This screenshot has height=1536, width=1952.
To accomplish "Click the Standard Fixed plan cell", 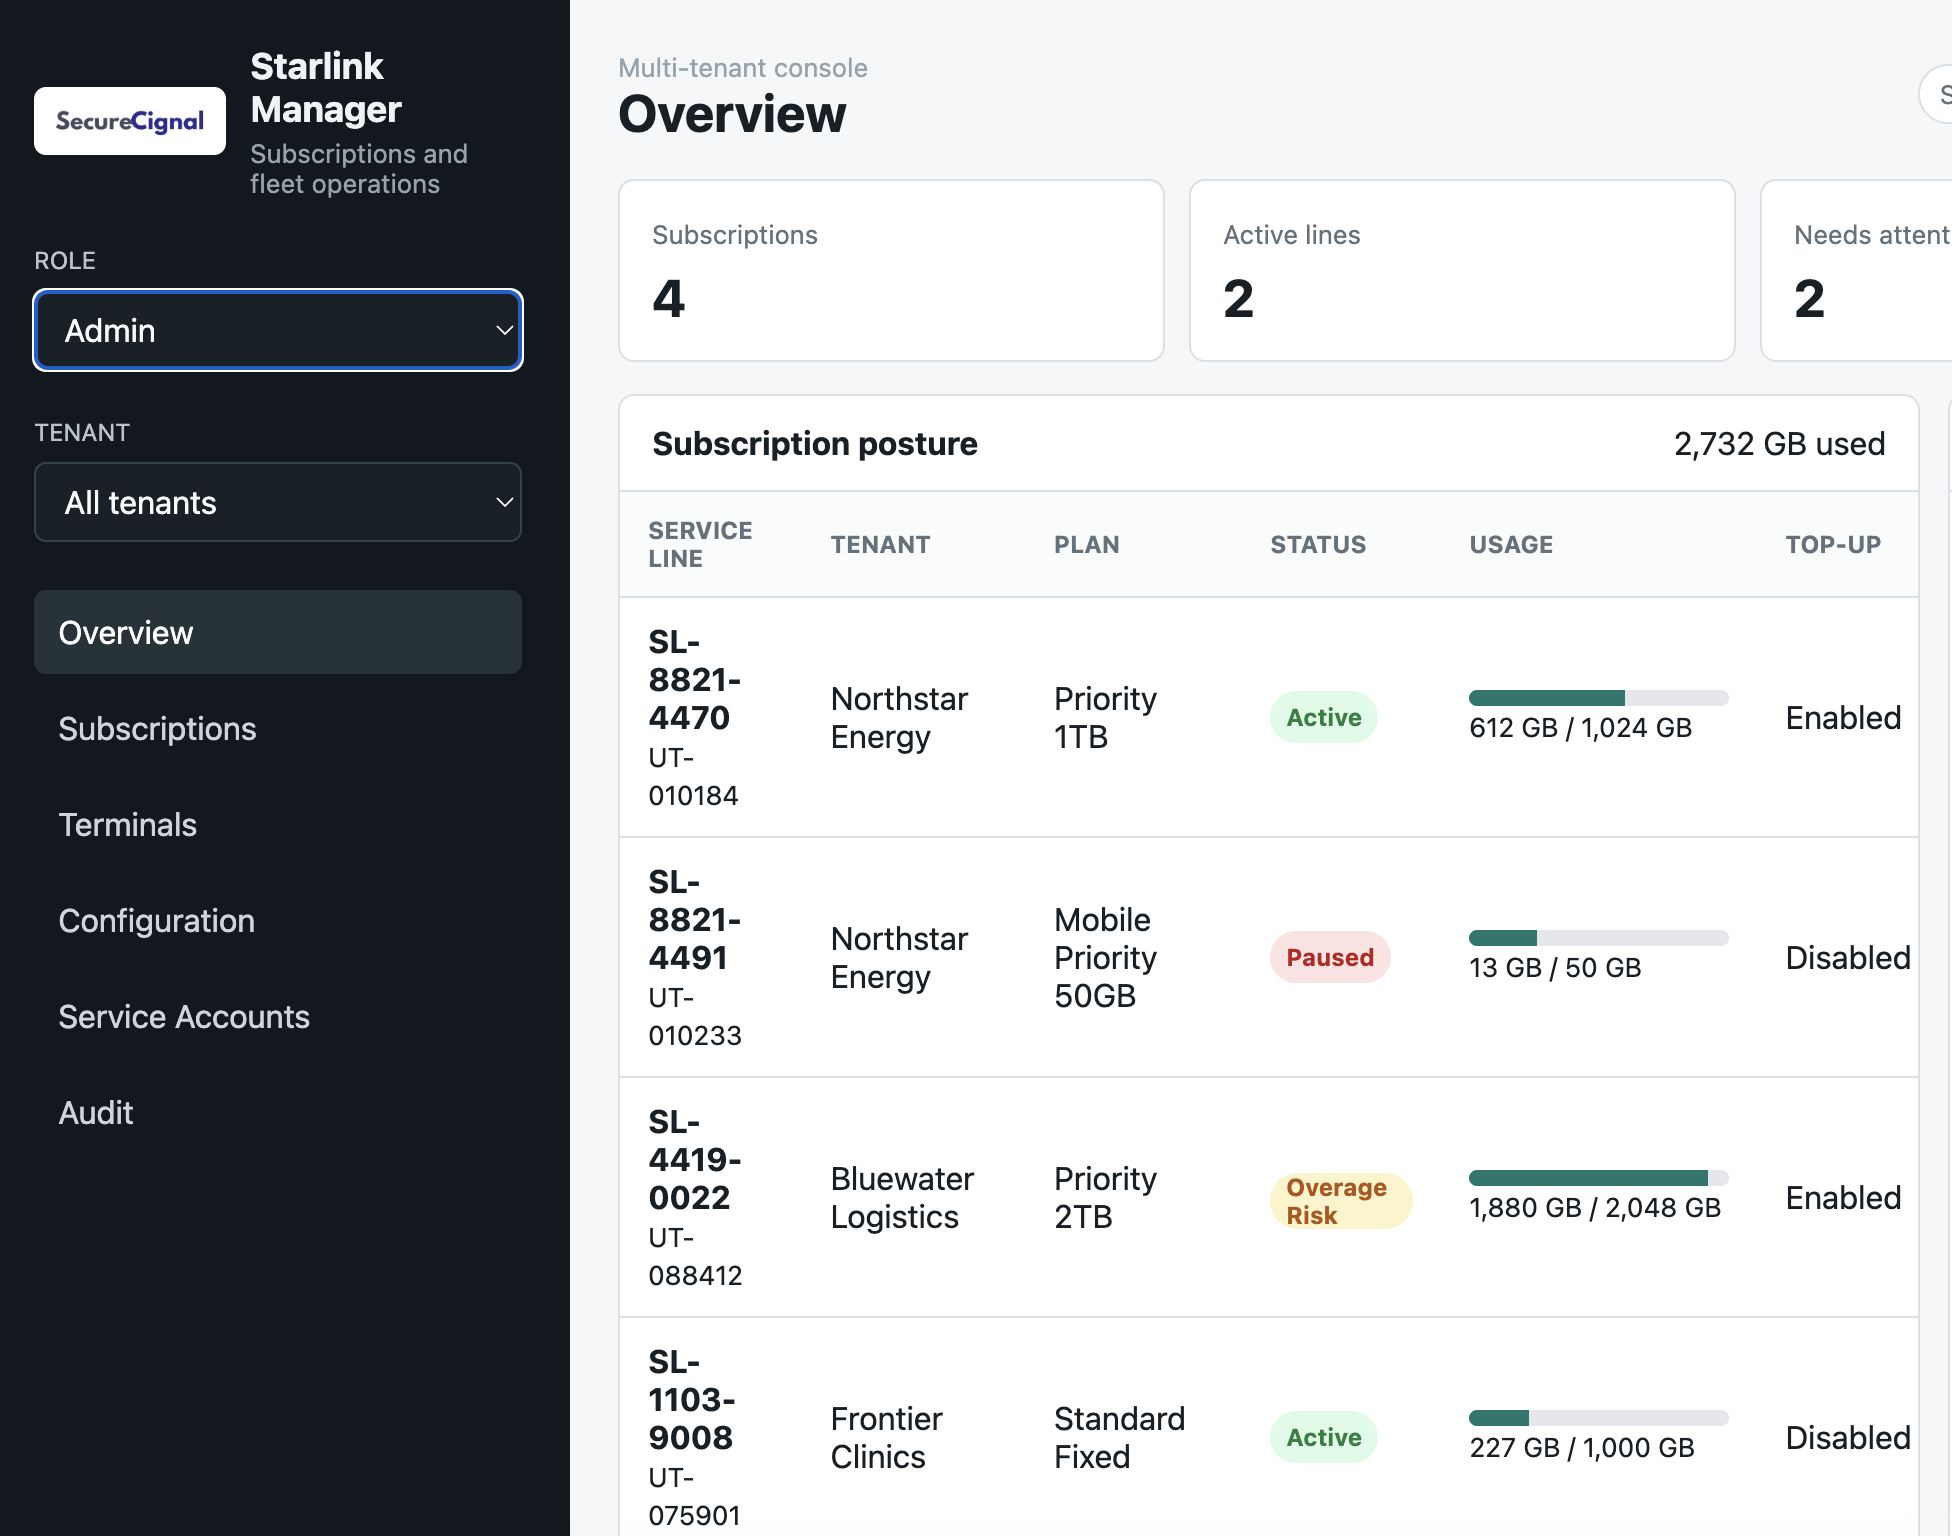I will tap(1119, 1437).
